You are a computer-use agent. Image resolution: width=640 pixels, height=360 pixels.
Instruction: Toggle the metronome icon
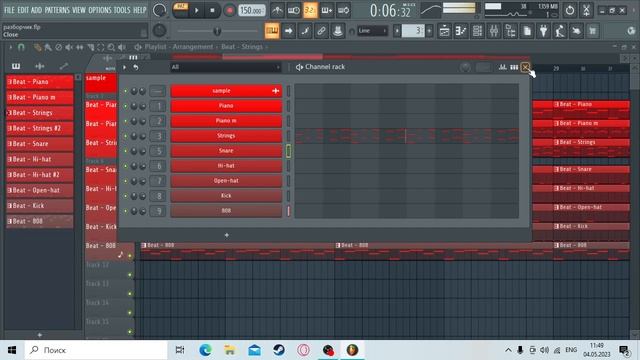pos(277,10)
